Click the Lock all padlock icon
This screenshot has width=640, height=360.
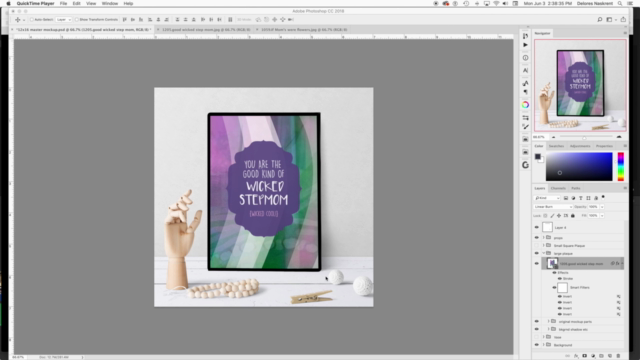[x=573, y=216]
